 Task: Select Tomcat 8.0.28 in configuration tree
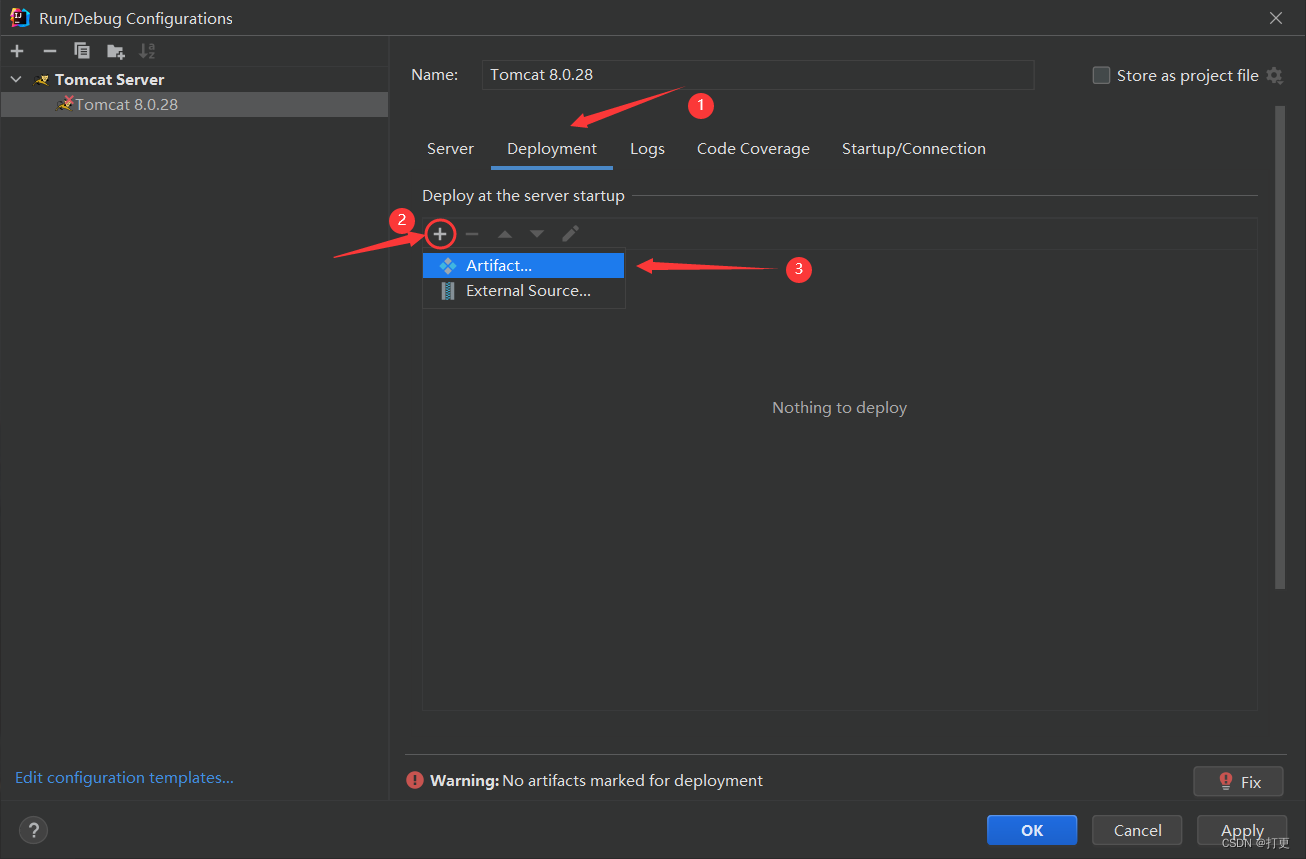tap(194, 104)
